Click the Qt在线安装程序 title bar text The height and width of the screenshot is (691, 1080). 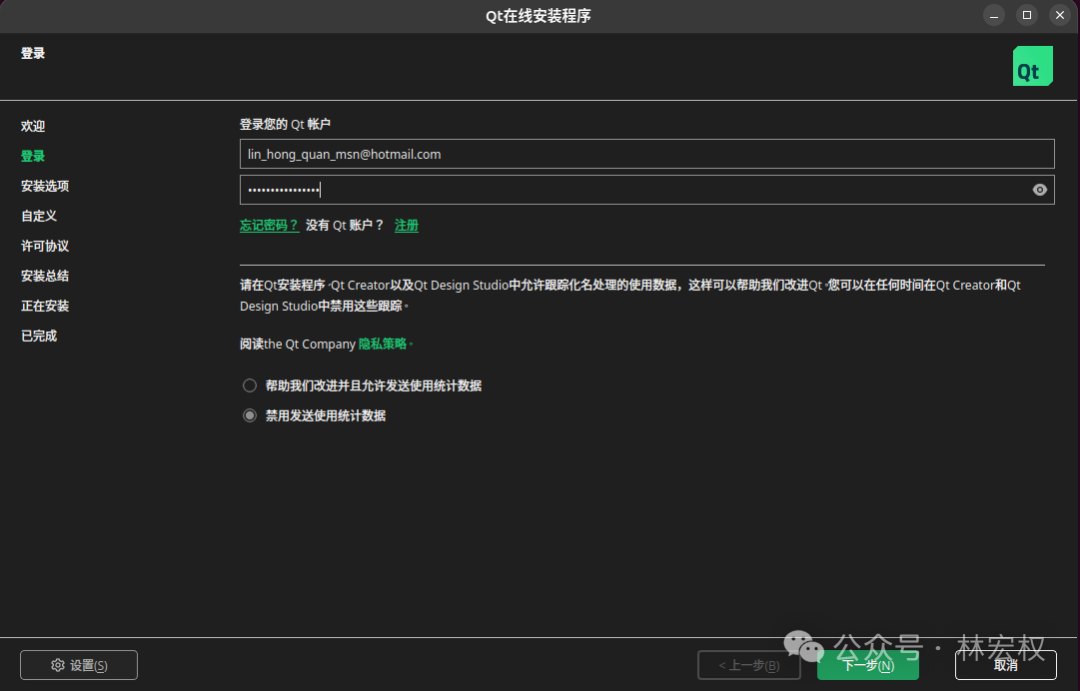coord(539,16)
